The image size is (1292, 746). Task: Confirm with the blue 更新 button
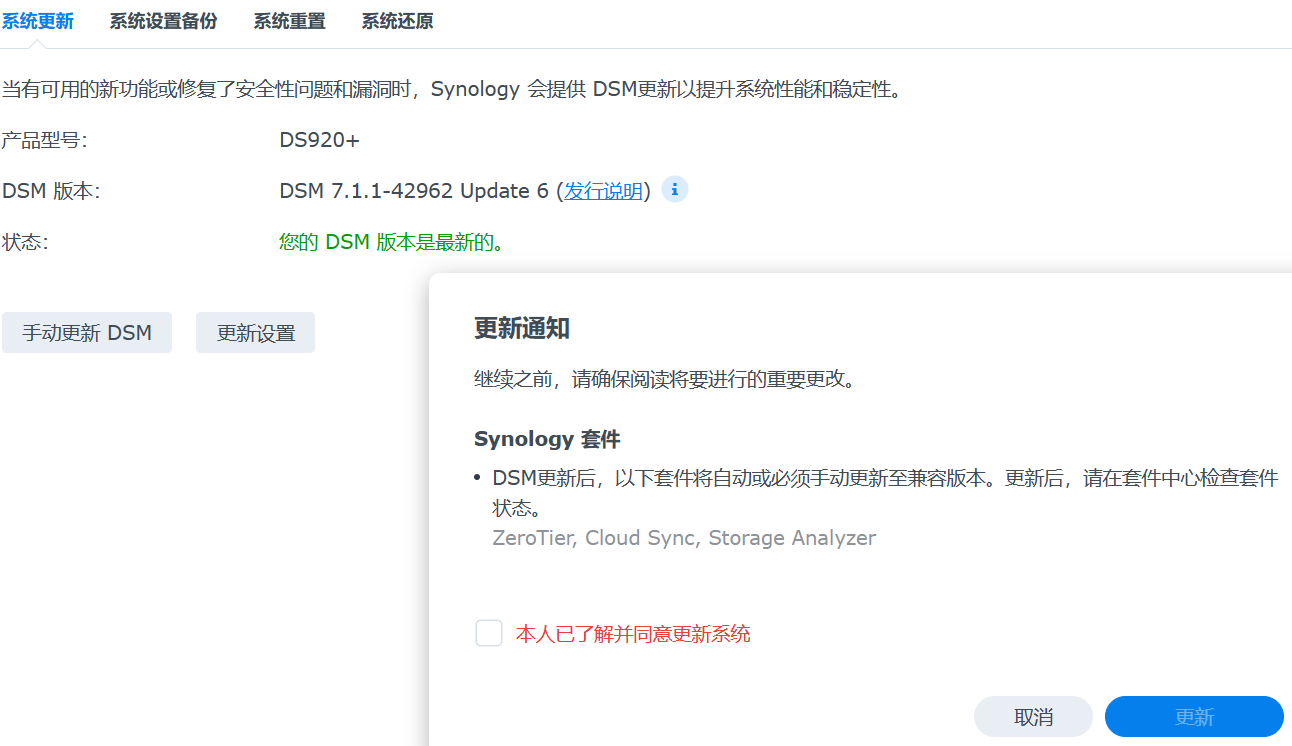click(x=1194, y=717)
